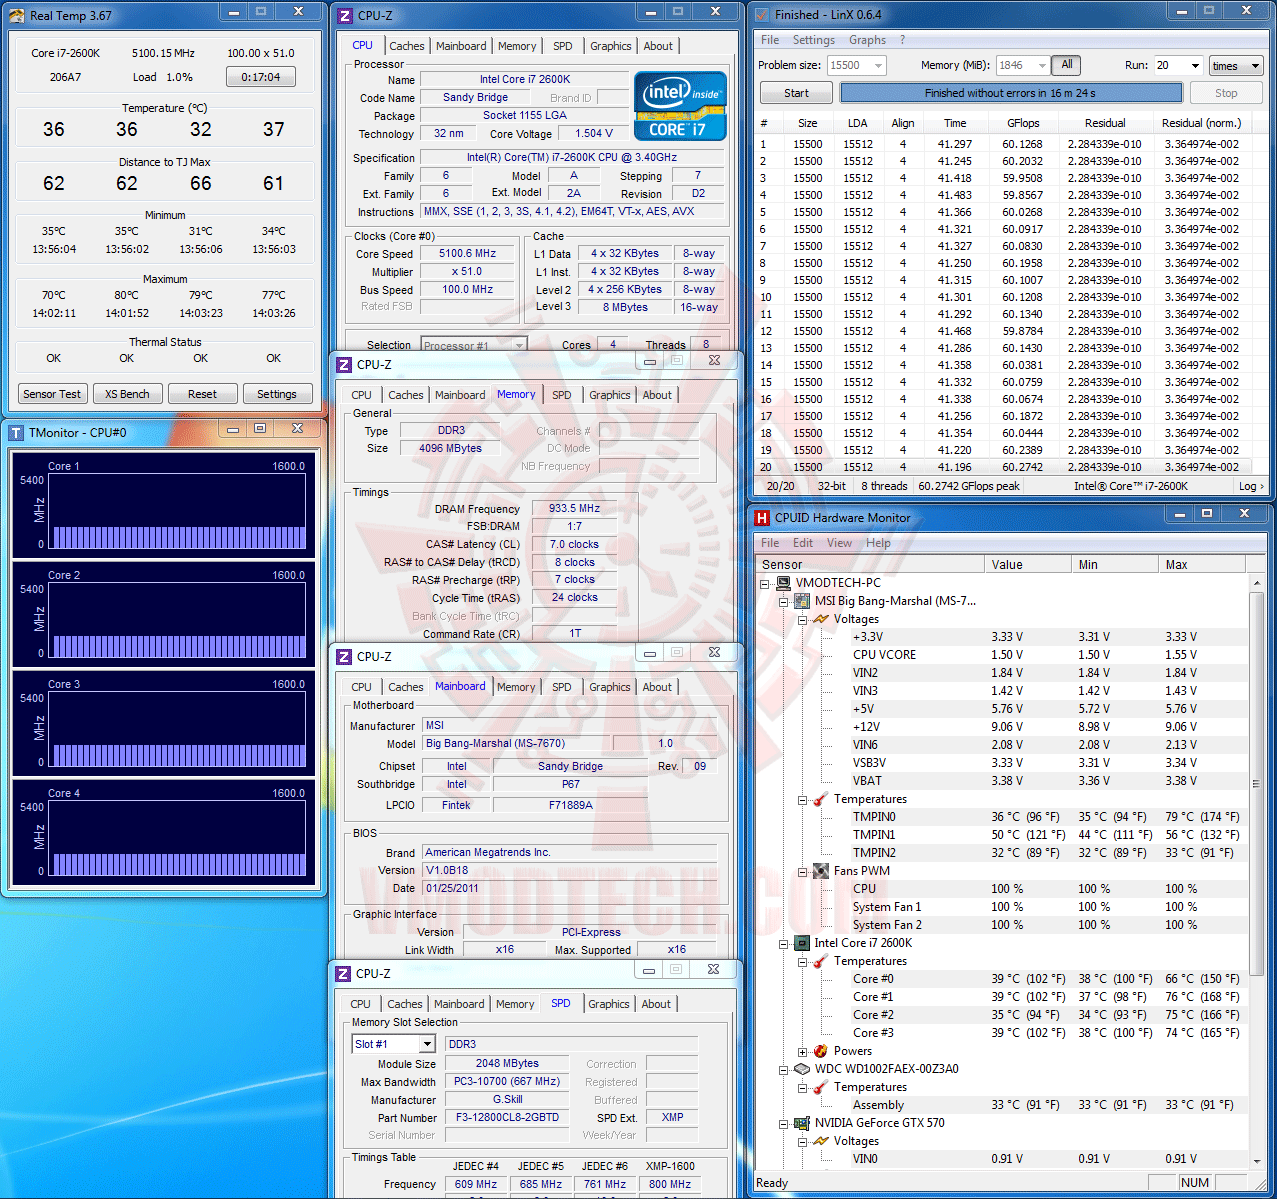The image size is (1277, 1199).
Task: Click the Log > button in LinX
Action: point(1251,486)
